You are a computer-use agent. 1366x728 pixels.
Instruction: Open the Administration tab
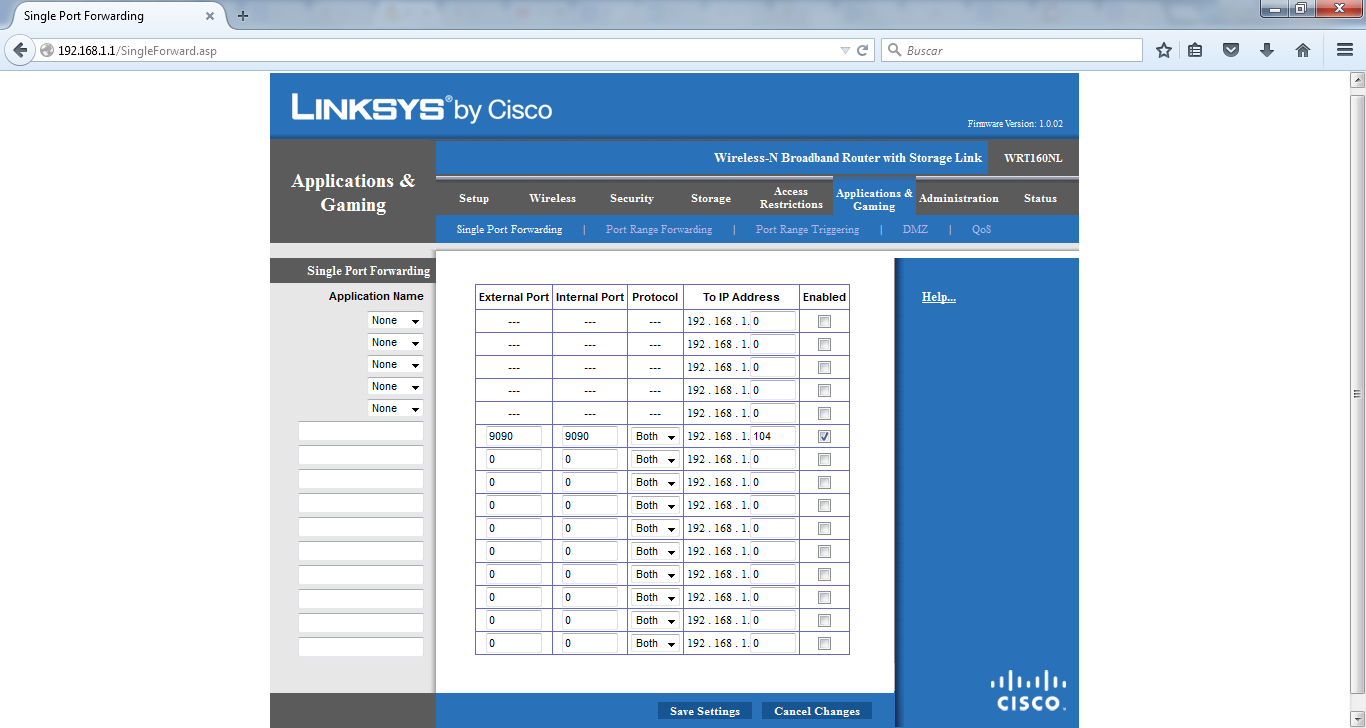(x=959, y=198)
